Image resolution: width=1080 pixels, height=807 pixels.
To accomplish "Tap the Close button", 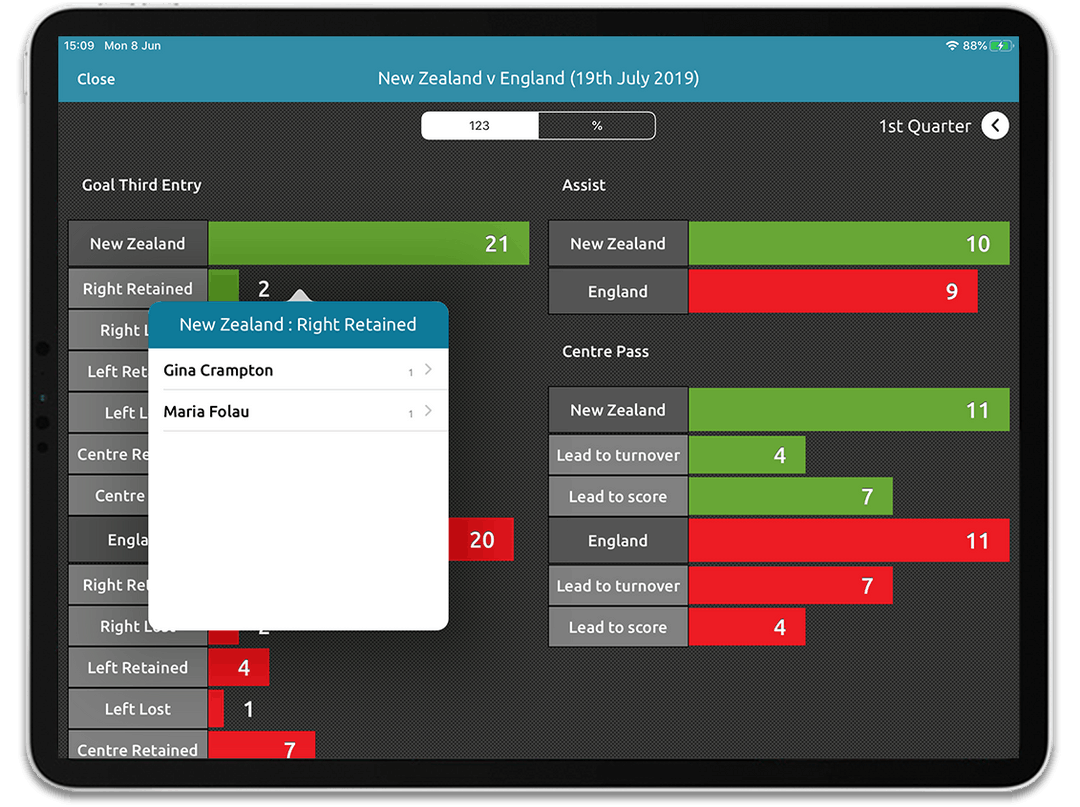I will 96,78.
